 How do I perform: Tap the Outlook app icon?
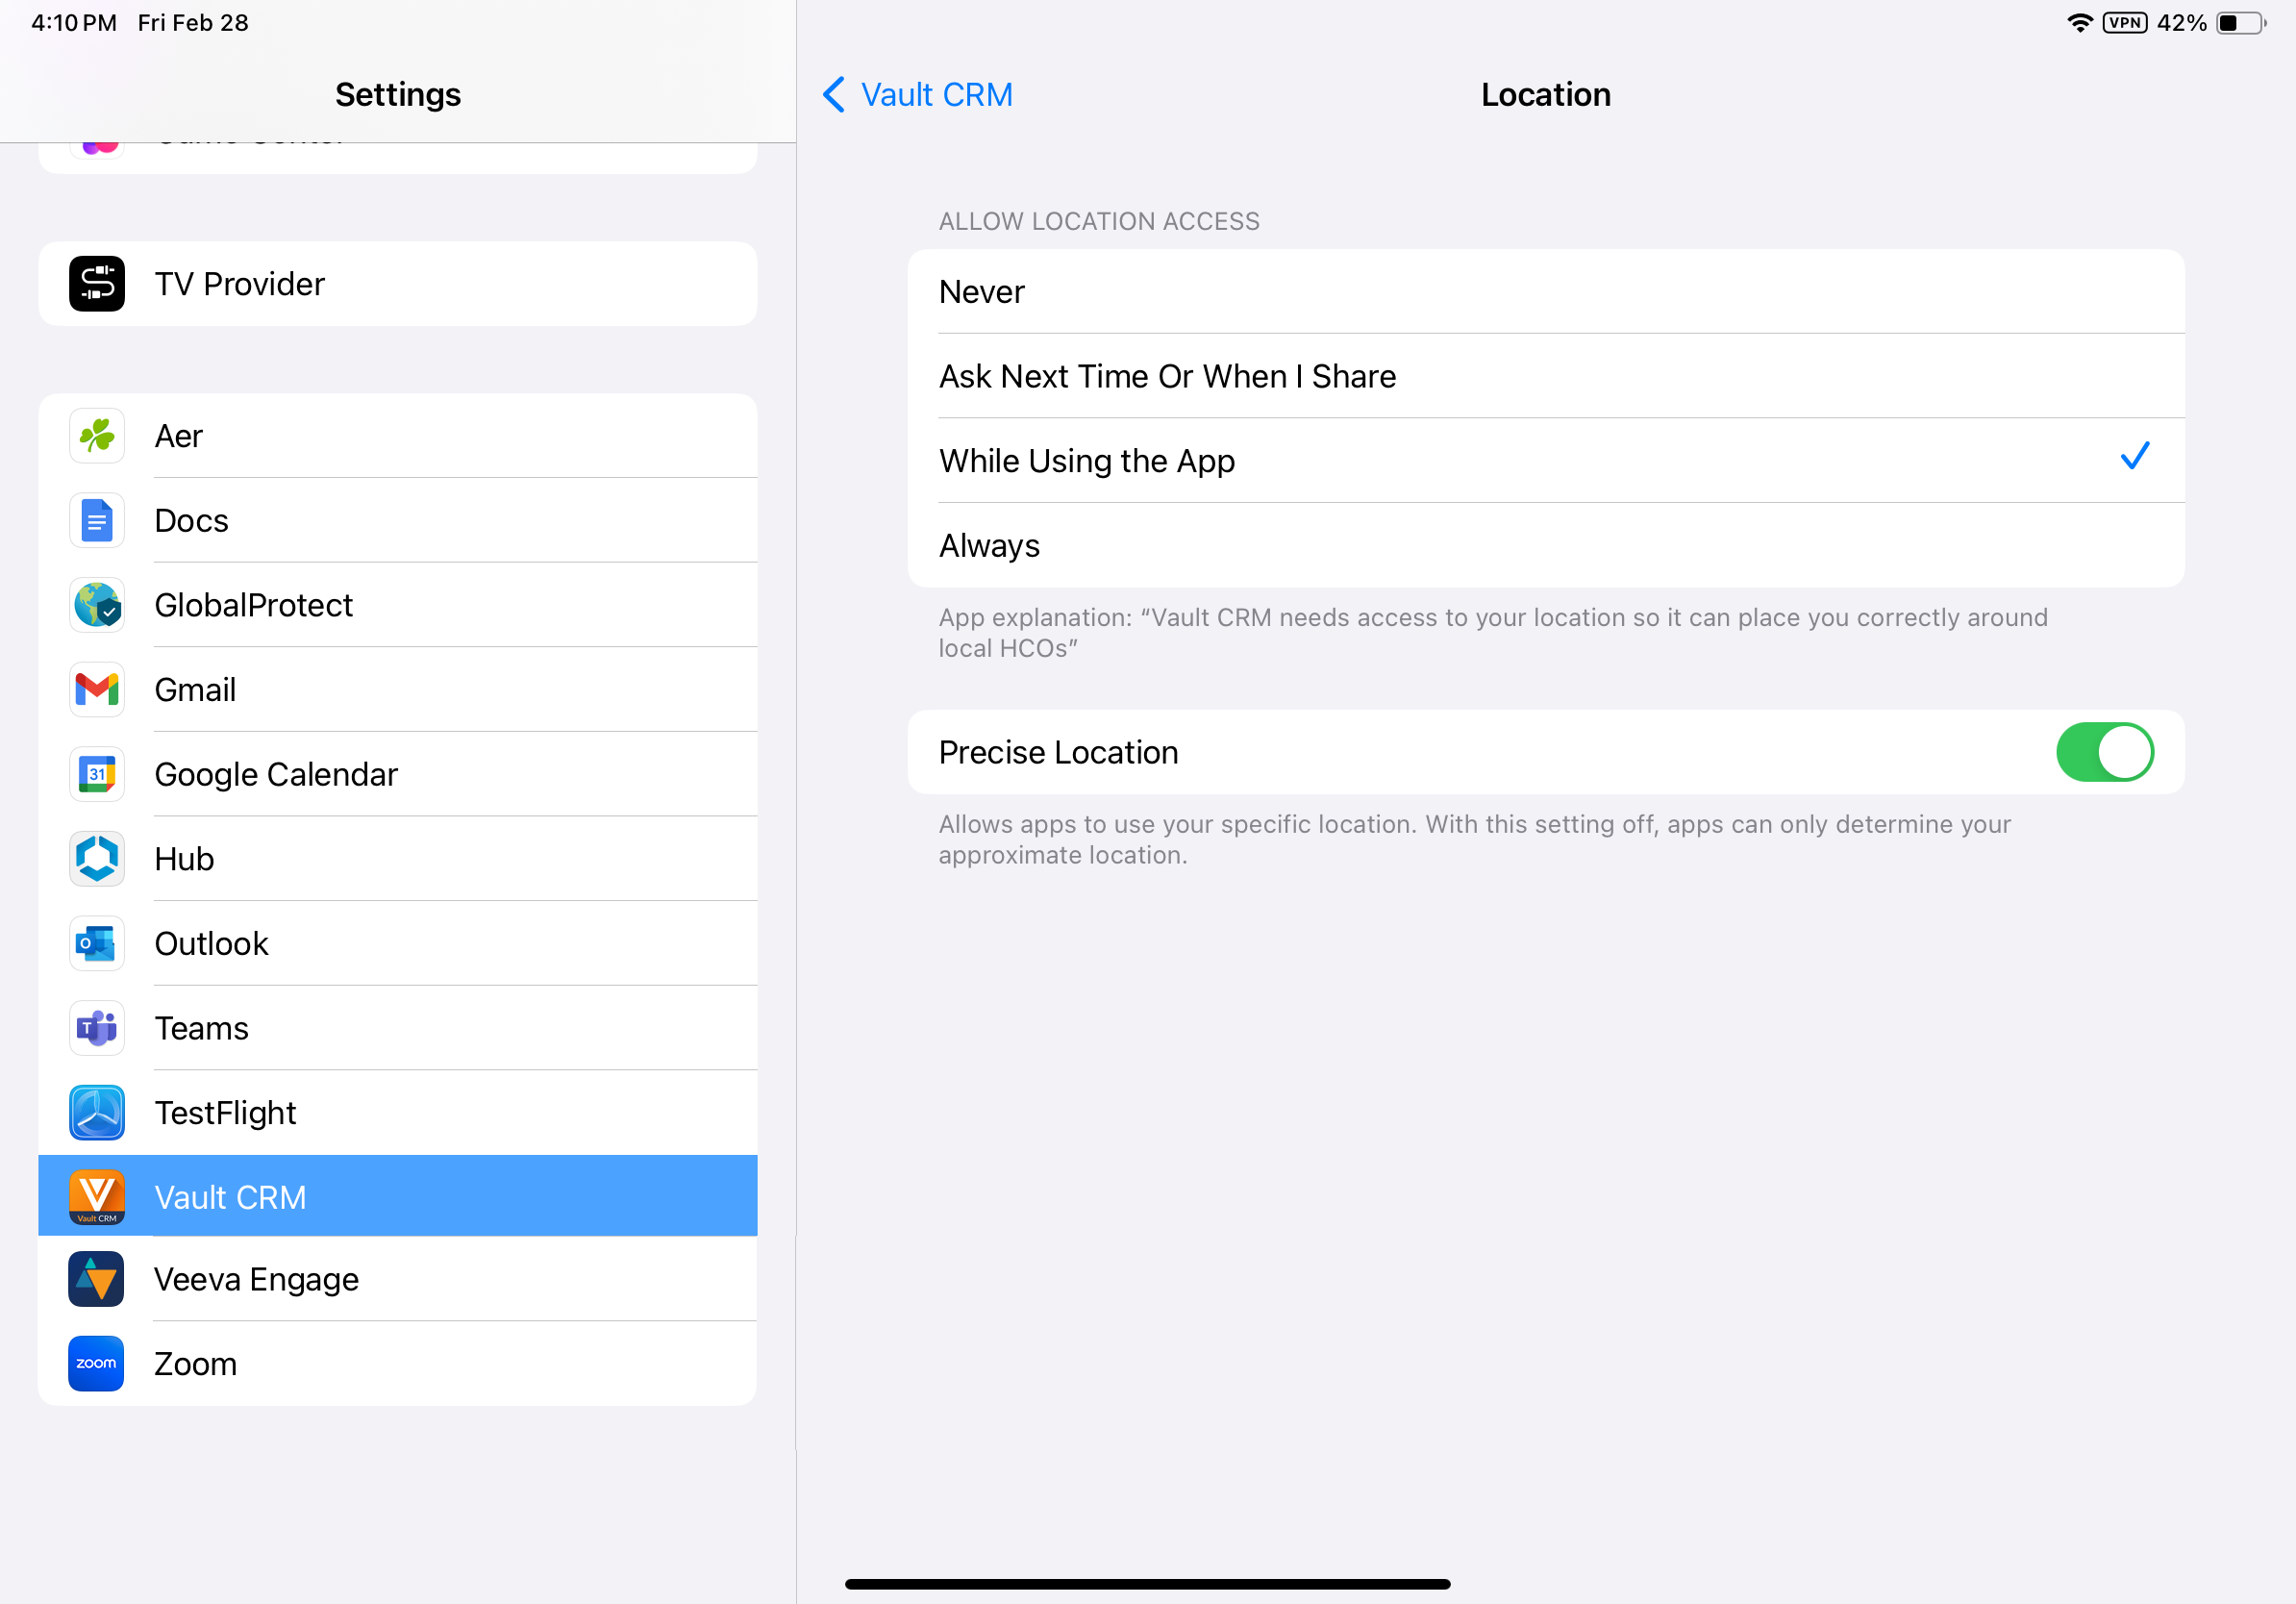(x=97, y=944)
